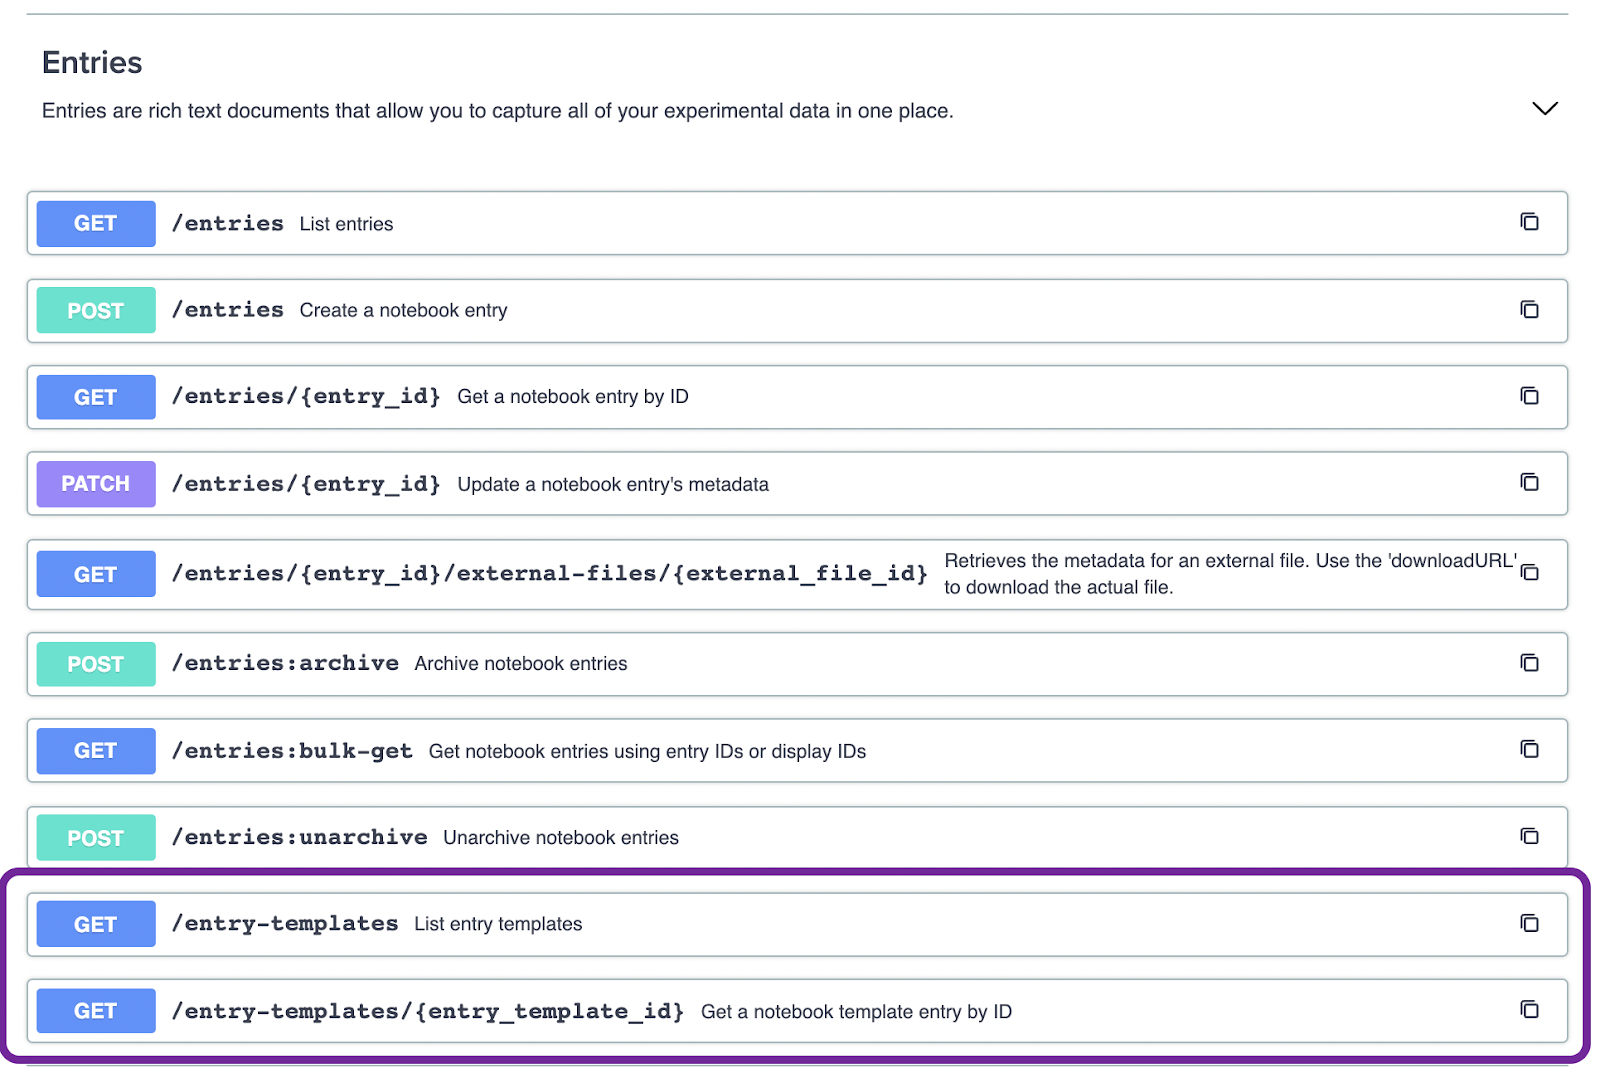Click /entries/{entry_id} path in GET row
Screen dimensions: 1600x1078
(x=306, y=397)
